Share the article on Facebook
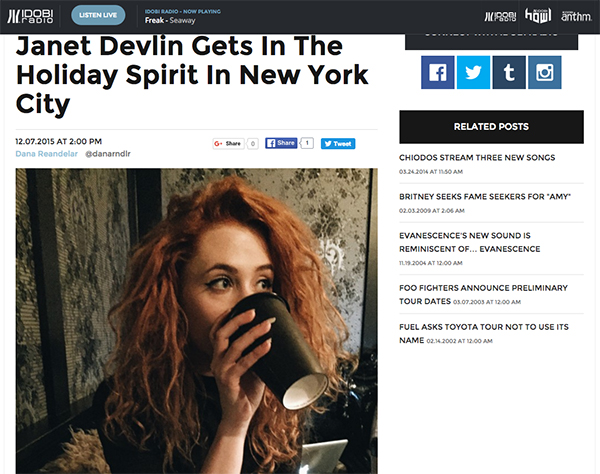600x474 pixels. [x=281, y=143]
